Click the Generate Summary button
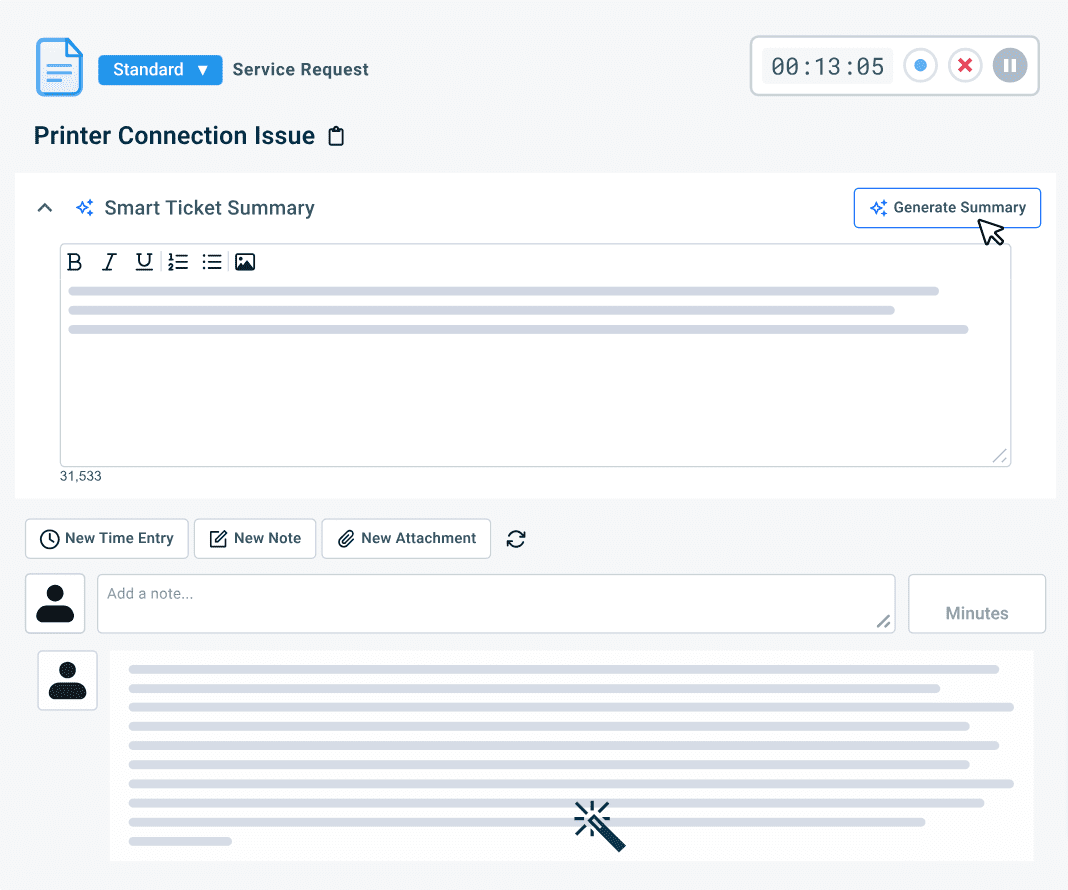Screen dimensions: 1068x890 coord(947,208)
